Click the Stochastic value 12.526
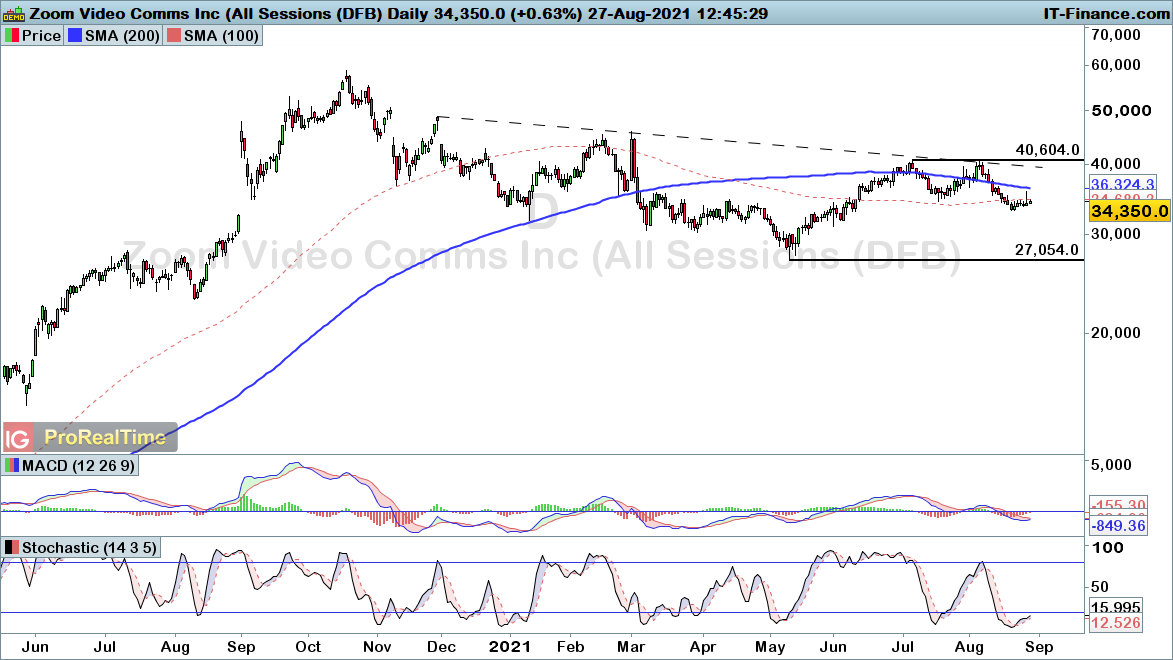The image size is (1173, 660). [1115, 623]
